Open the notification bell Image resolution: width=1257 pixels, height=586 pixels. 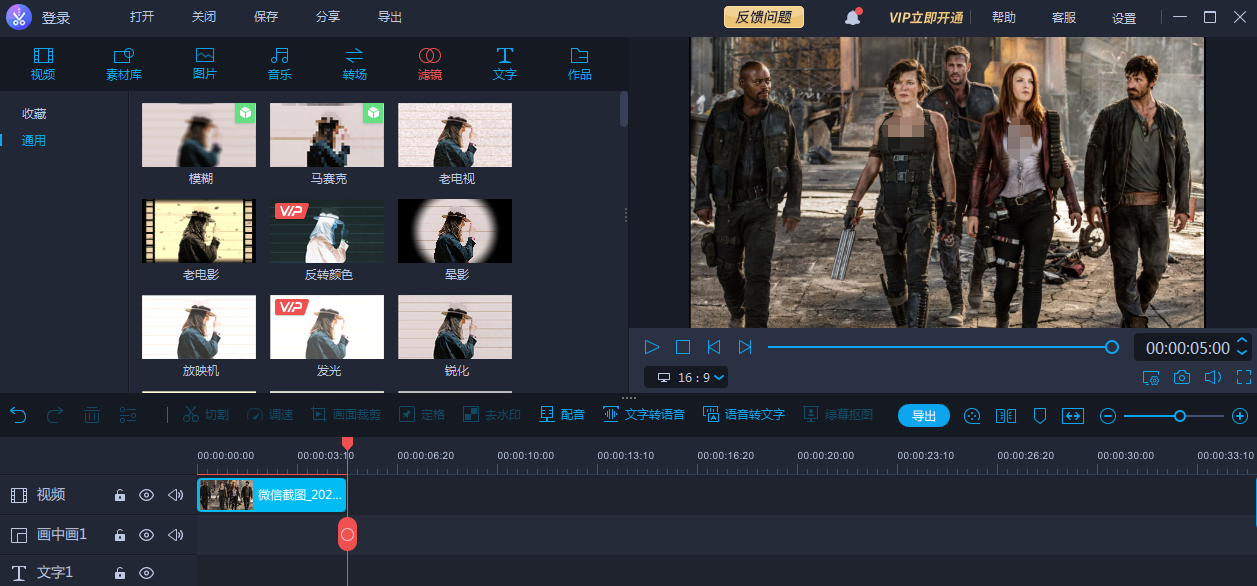(853, 17)
